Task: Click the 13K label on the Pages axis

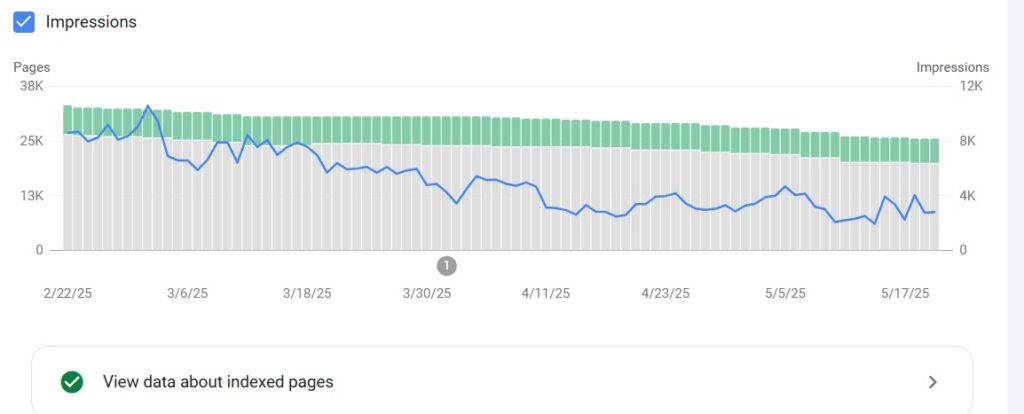Action: coord(32,195)
